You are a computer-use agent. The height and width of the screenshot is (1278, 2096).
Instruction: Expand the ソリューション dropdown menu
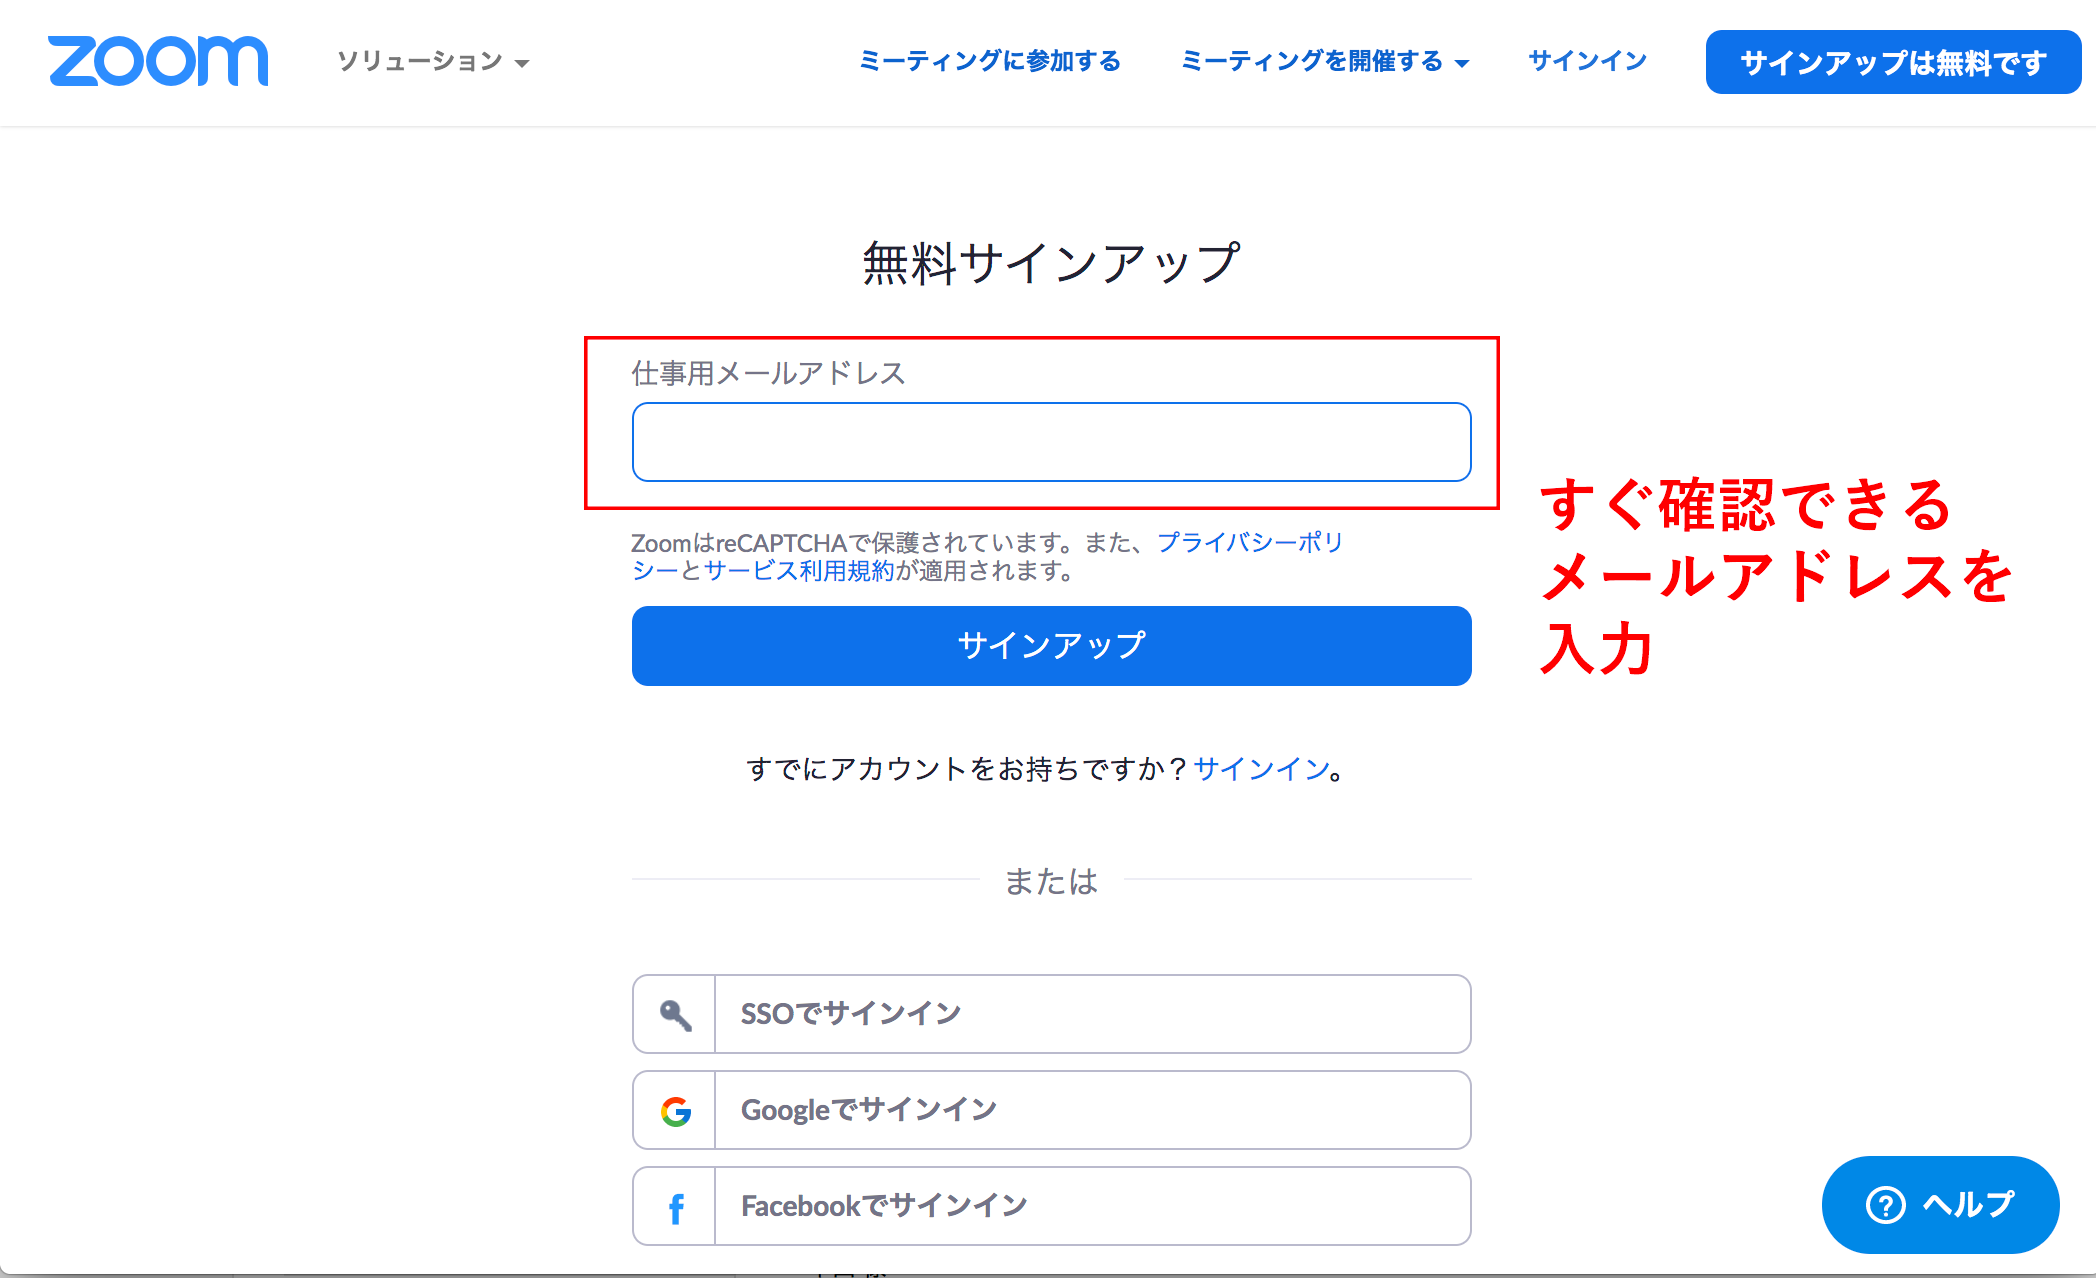click(x=433, y=61)
